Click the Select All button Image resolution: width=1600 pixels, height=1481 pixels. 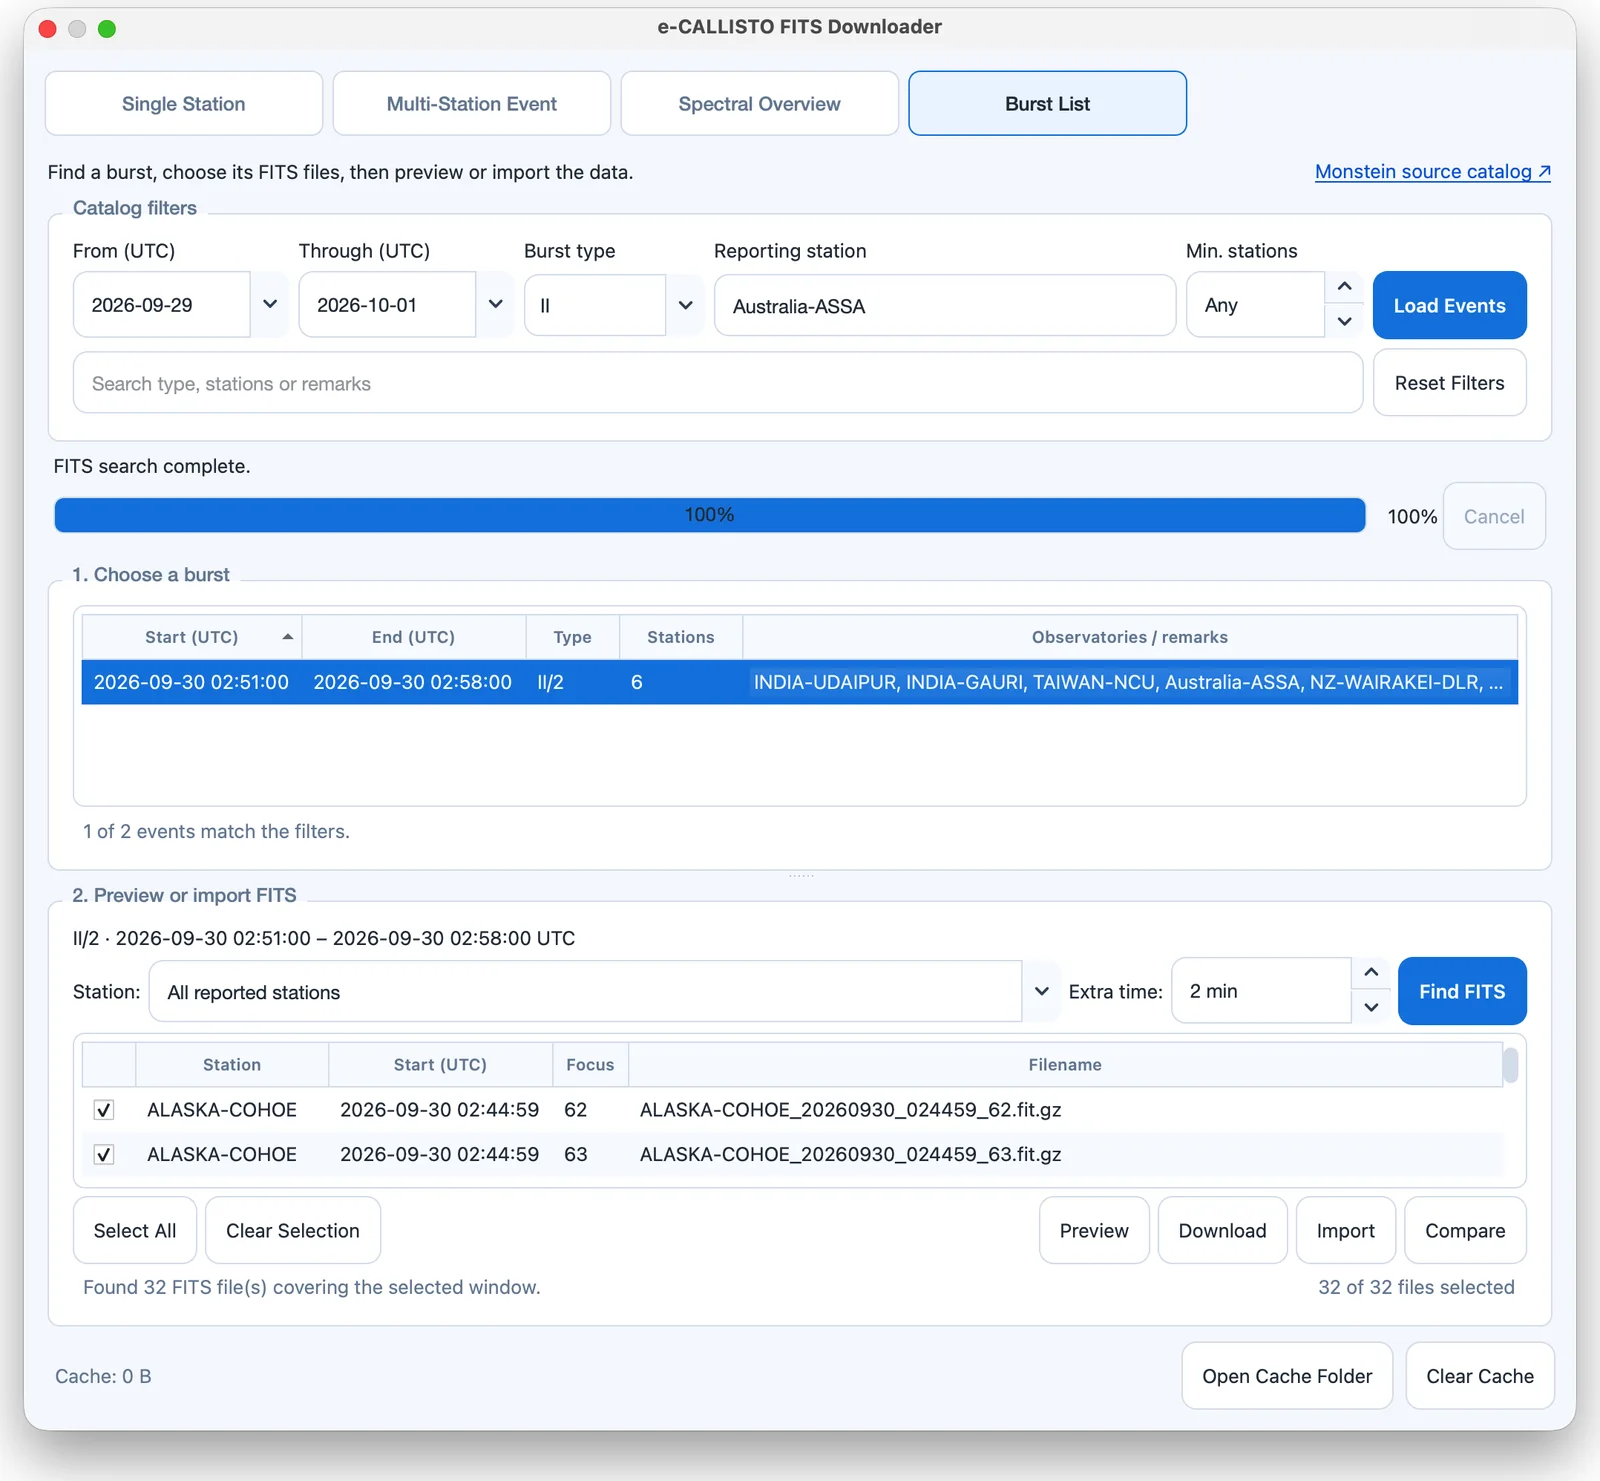(x=135, y=1230)
